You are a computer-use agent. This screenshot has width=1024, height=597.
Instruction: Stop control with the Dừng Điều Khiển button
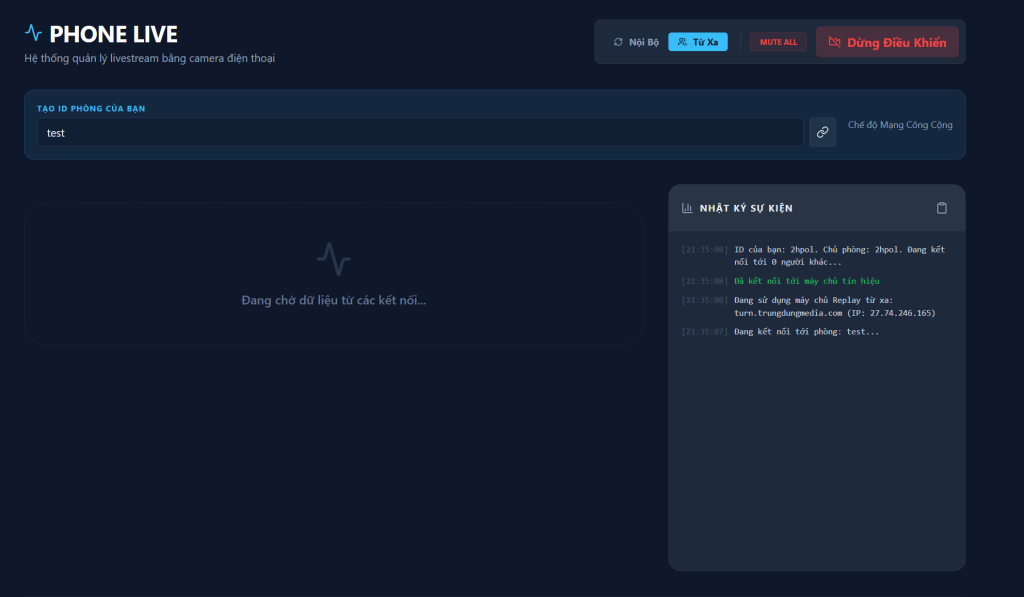pyautogui.click(x=887, y=42)
